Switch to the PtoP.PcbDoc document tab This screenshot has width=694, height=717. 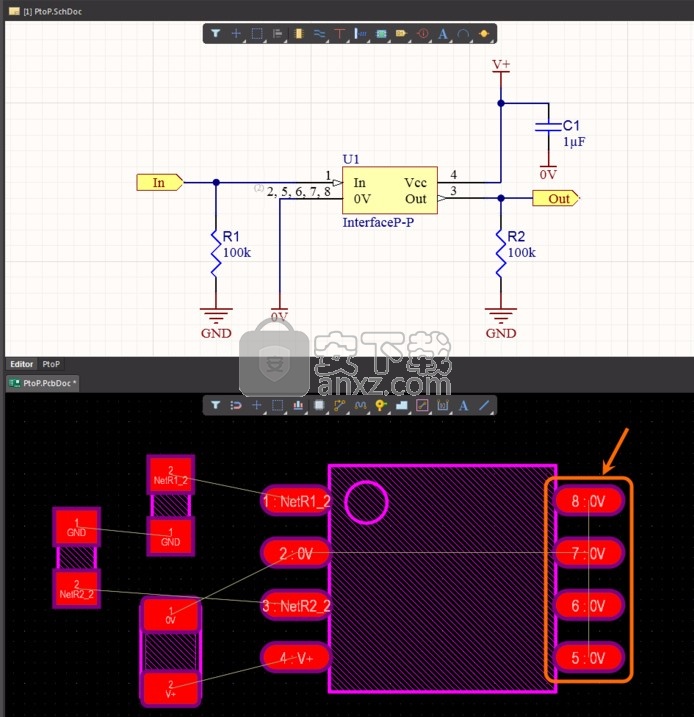point(43,383)
